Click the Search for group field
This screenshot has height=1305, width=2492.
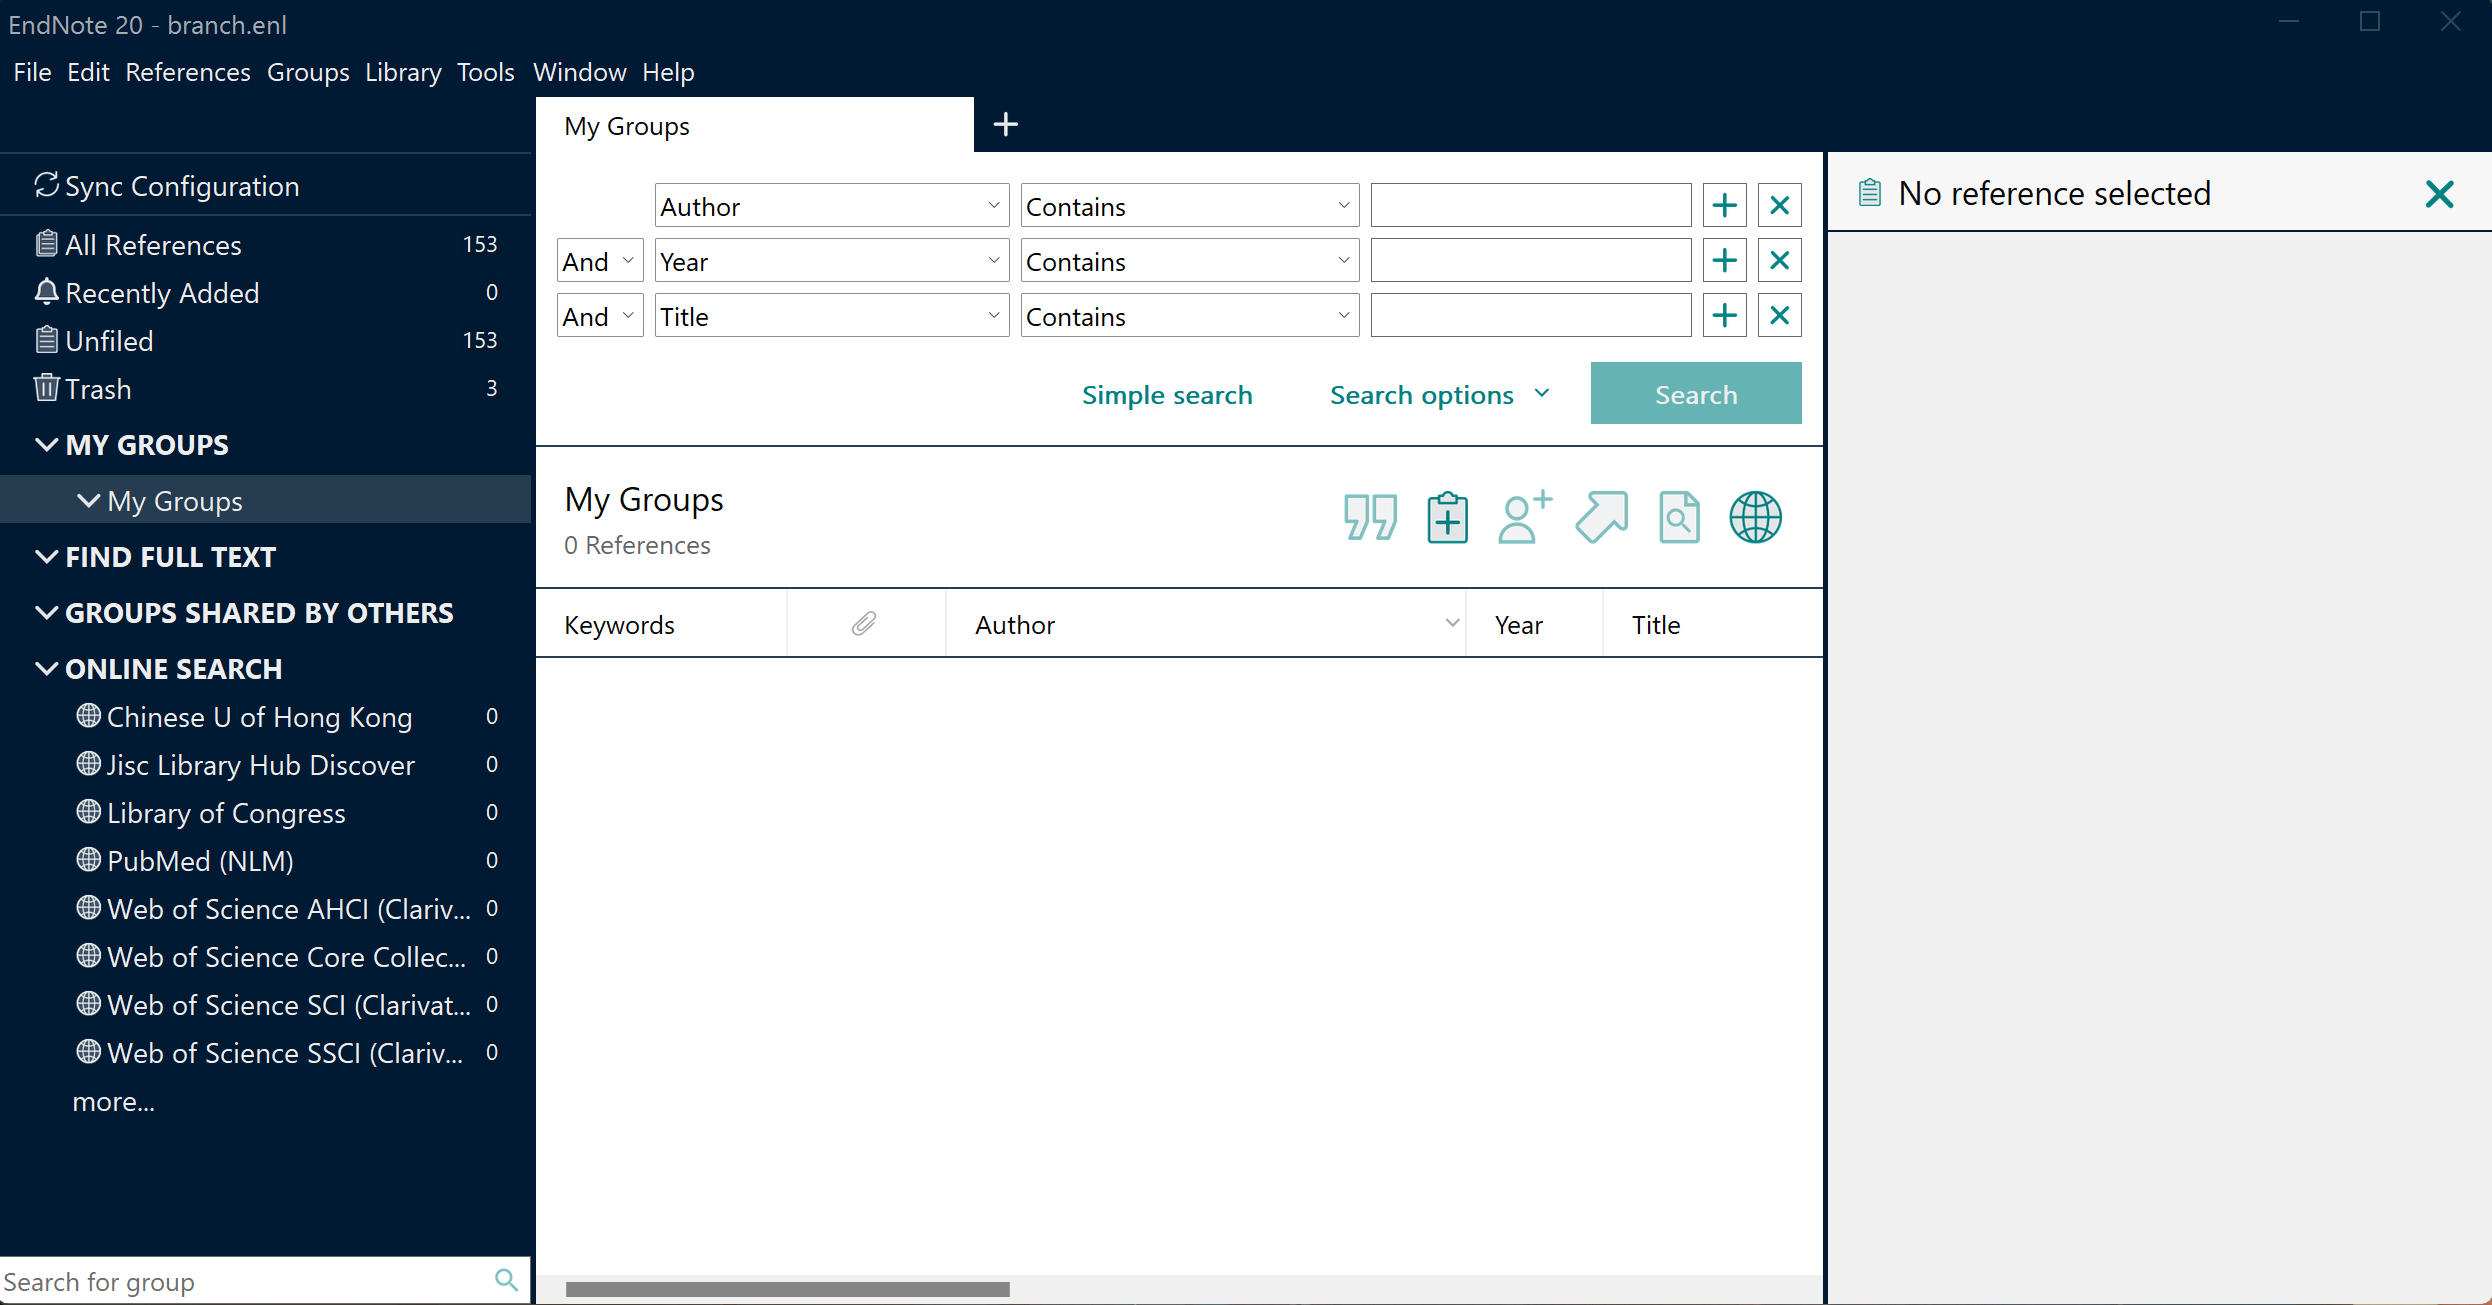240,1281
